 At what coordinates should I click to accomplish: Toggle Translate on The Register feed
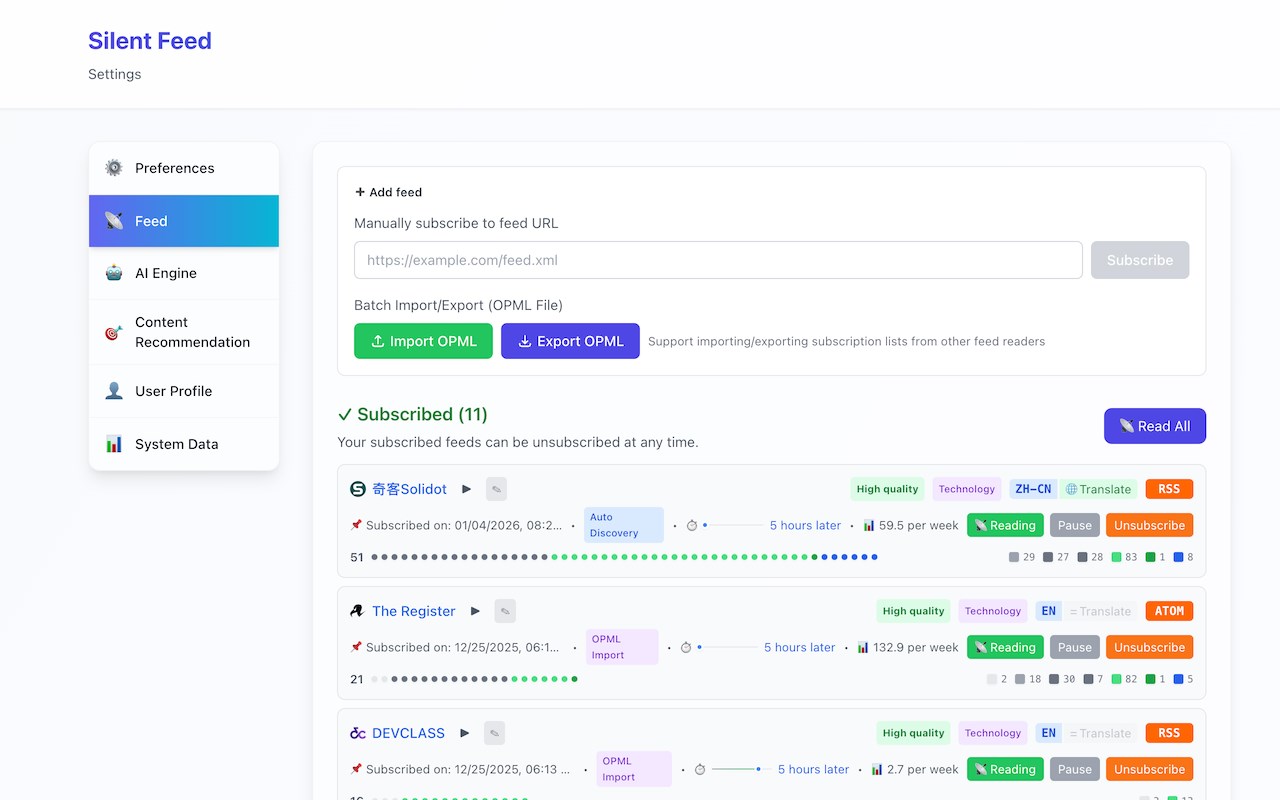click(1099, 611)
